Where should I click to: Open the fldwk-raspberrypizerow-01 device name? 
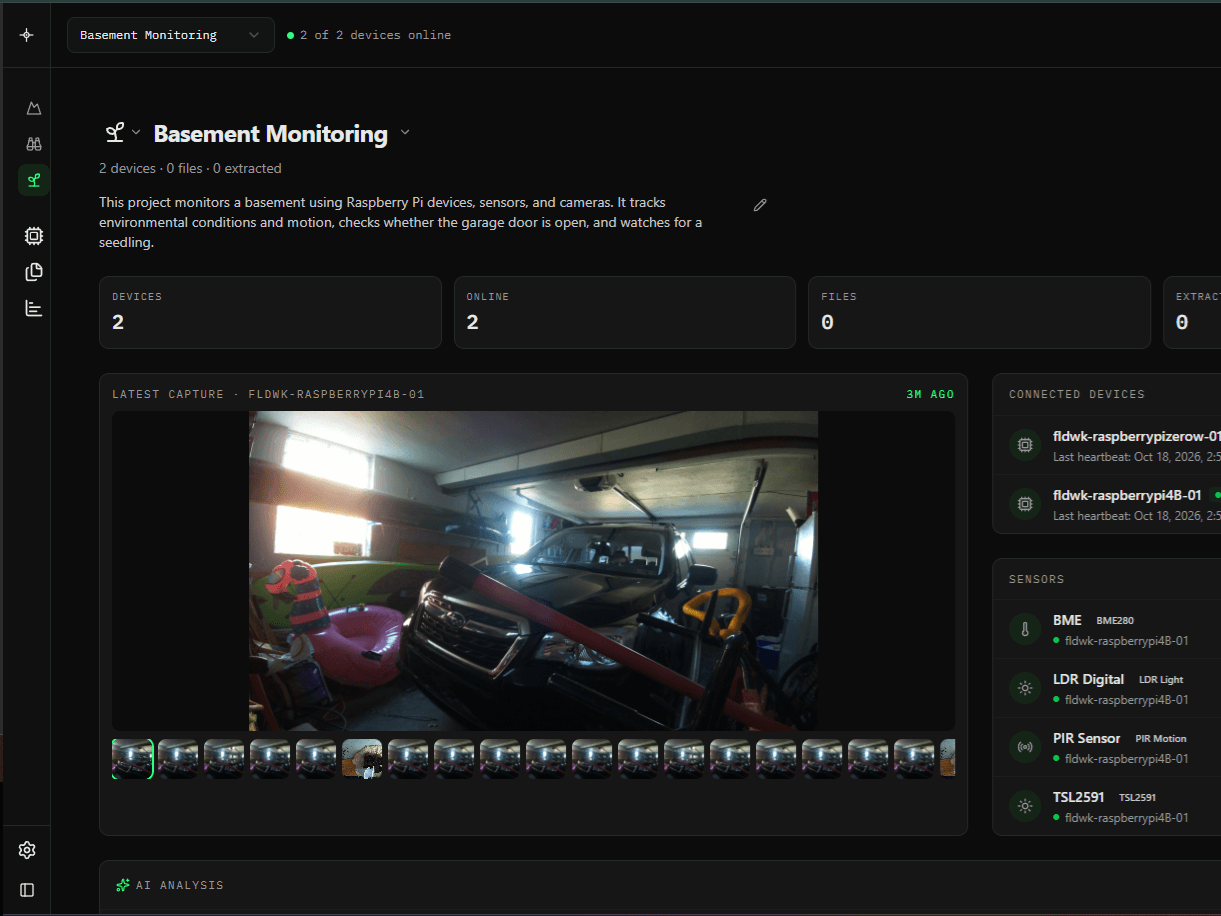pos(1137,436)
